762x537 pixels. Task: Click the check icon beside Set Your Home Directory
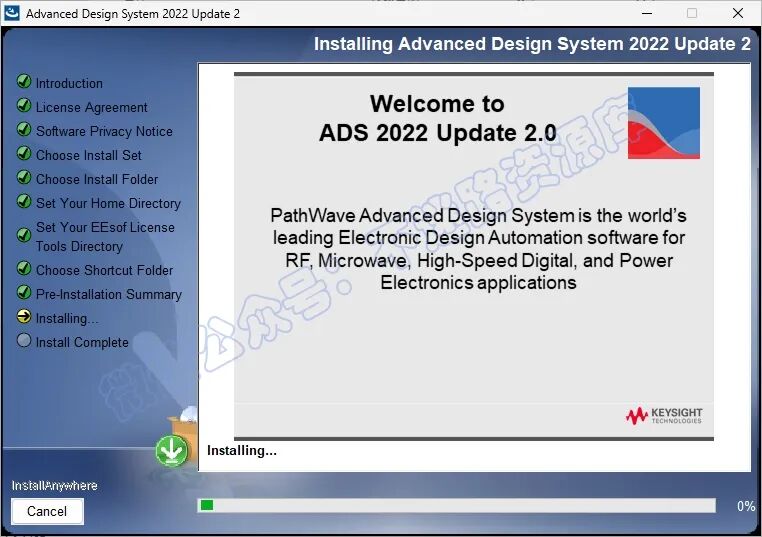pyautogui.click(x=24, y=201)
